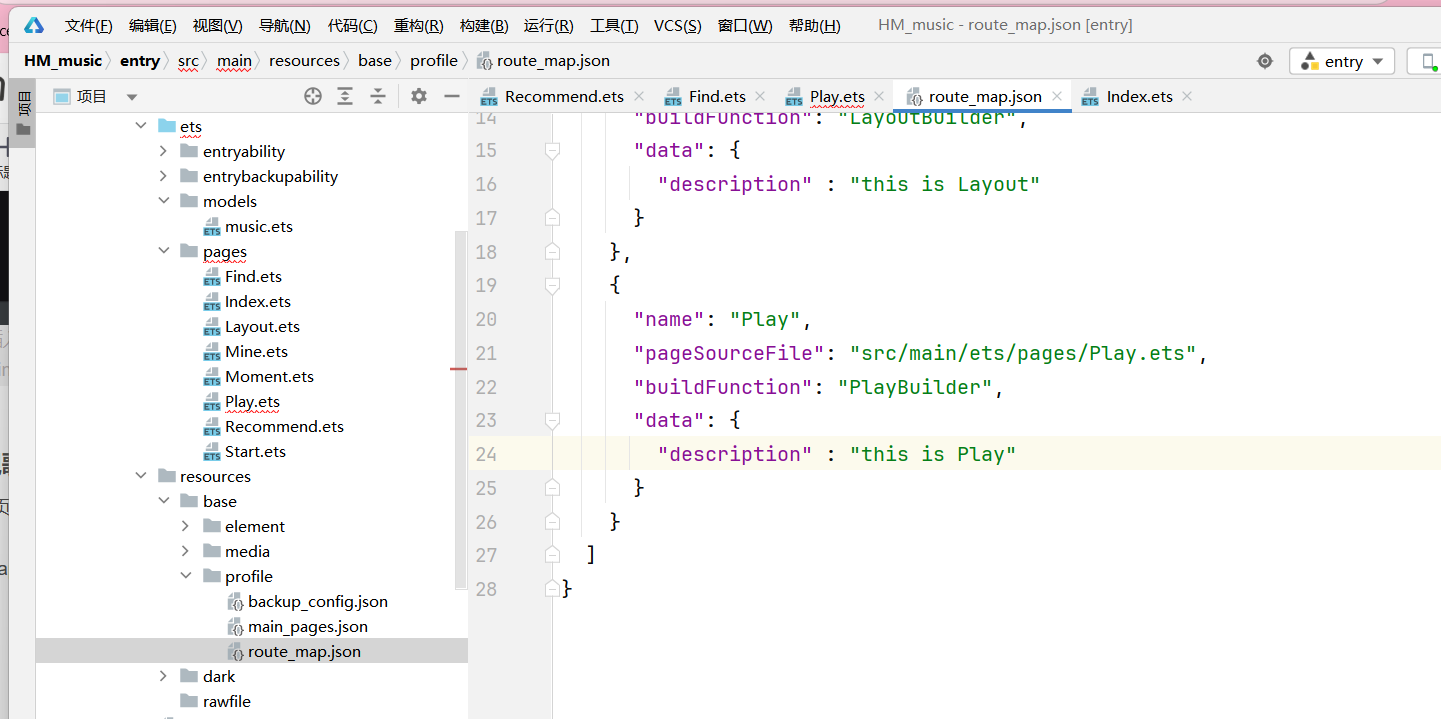Screen dimensions: 1441x719
Task: Open the 帮助(H) menu
Action: 815,25
